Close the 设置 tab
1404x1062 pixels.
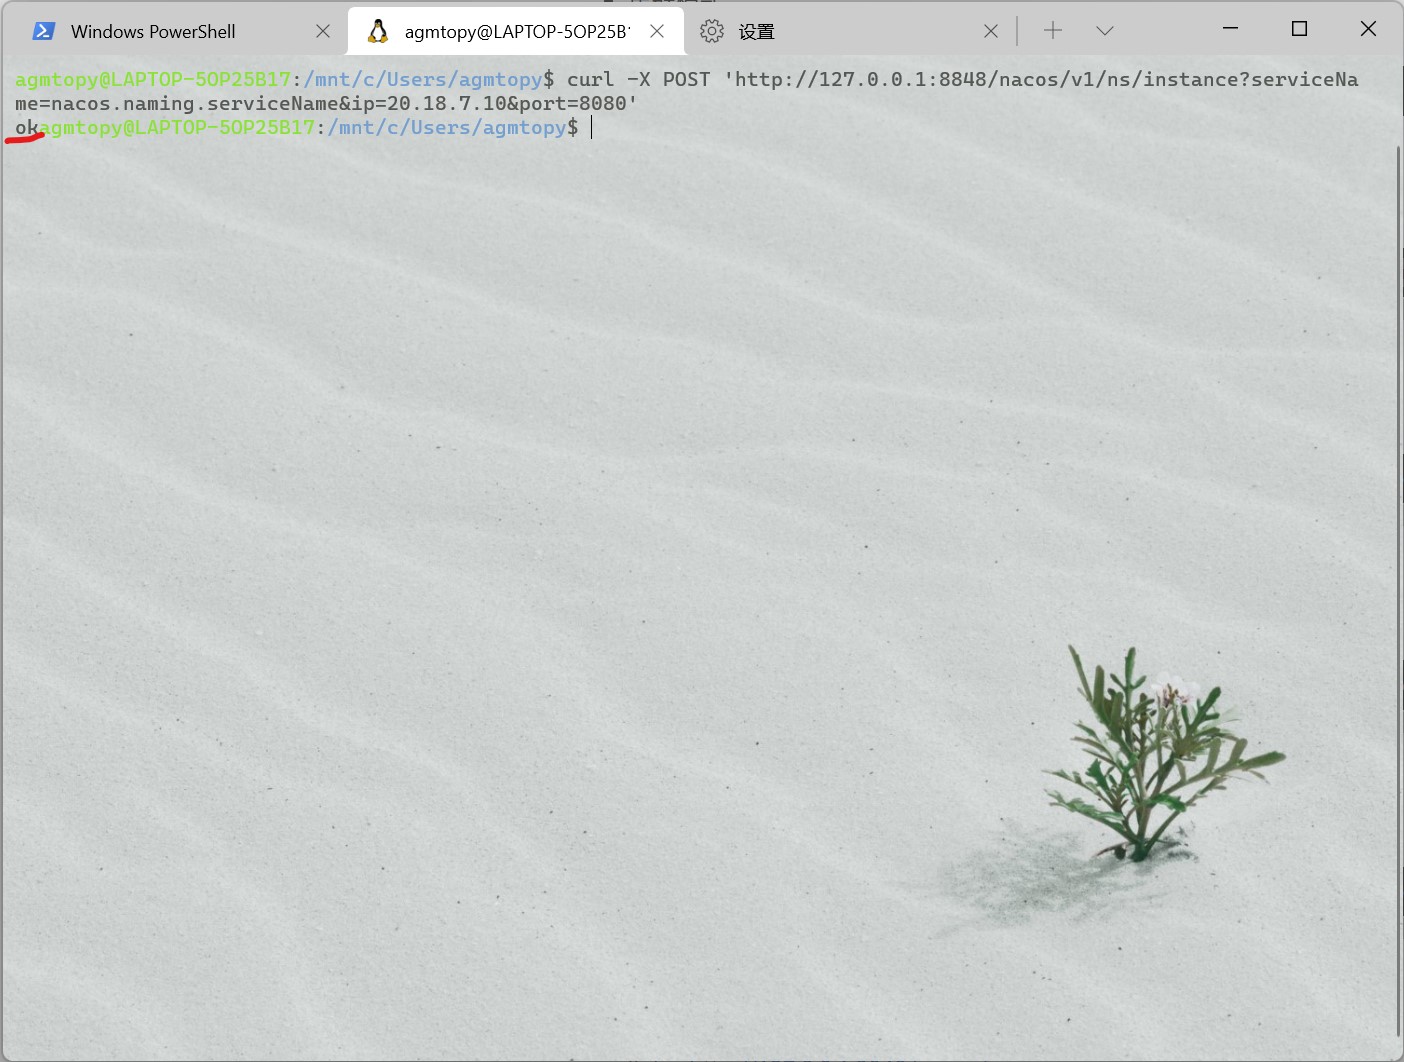point(991,31)
